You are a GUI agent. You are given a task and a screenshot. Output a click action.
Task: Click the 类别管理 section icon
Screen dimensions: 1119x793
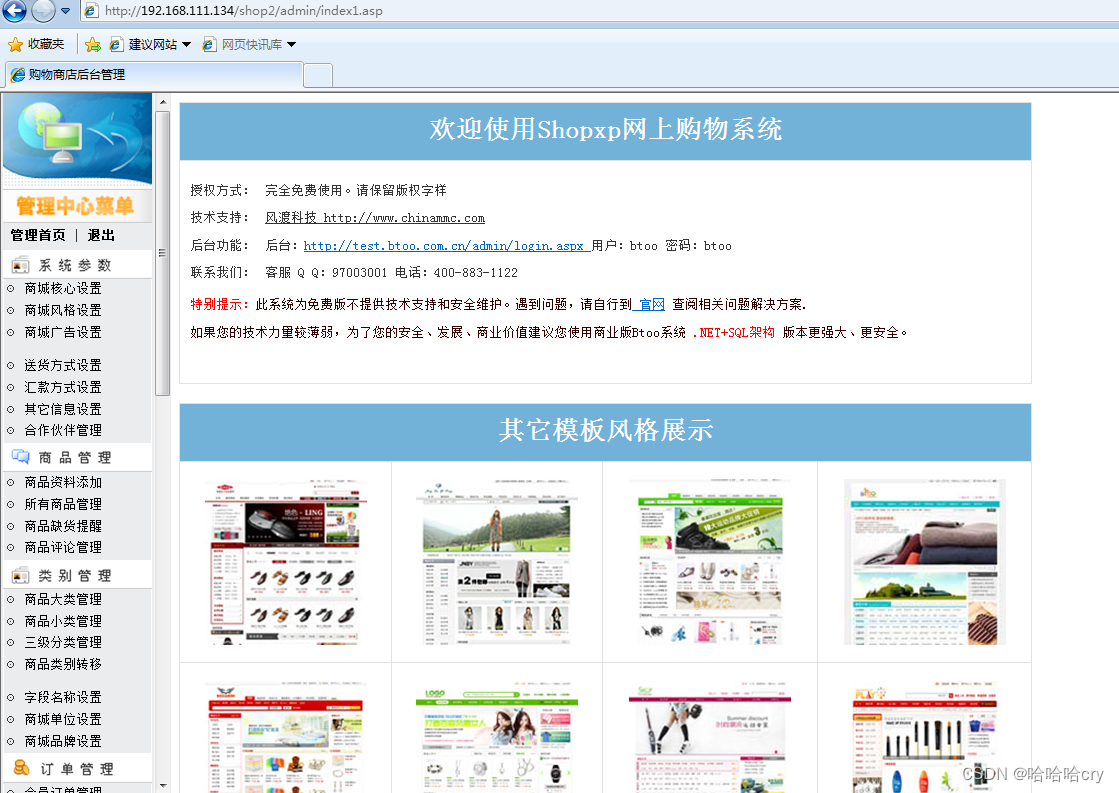(x=20, y=575)
